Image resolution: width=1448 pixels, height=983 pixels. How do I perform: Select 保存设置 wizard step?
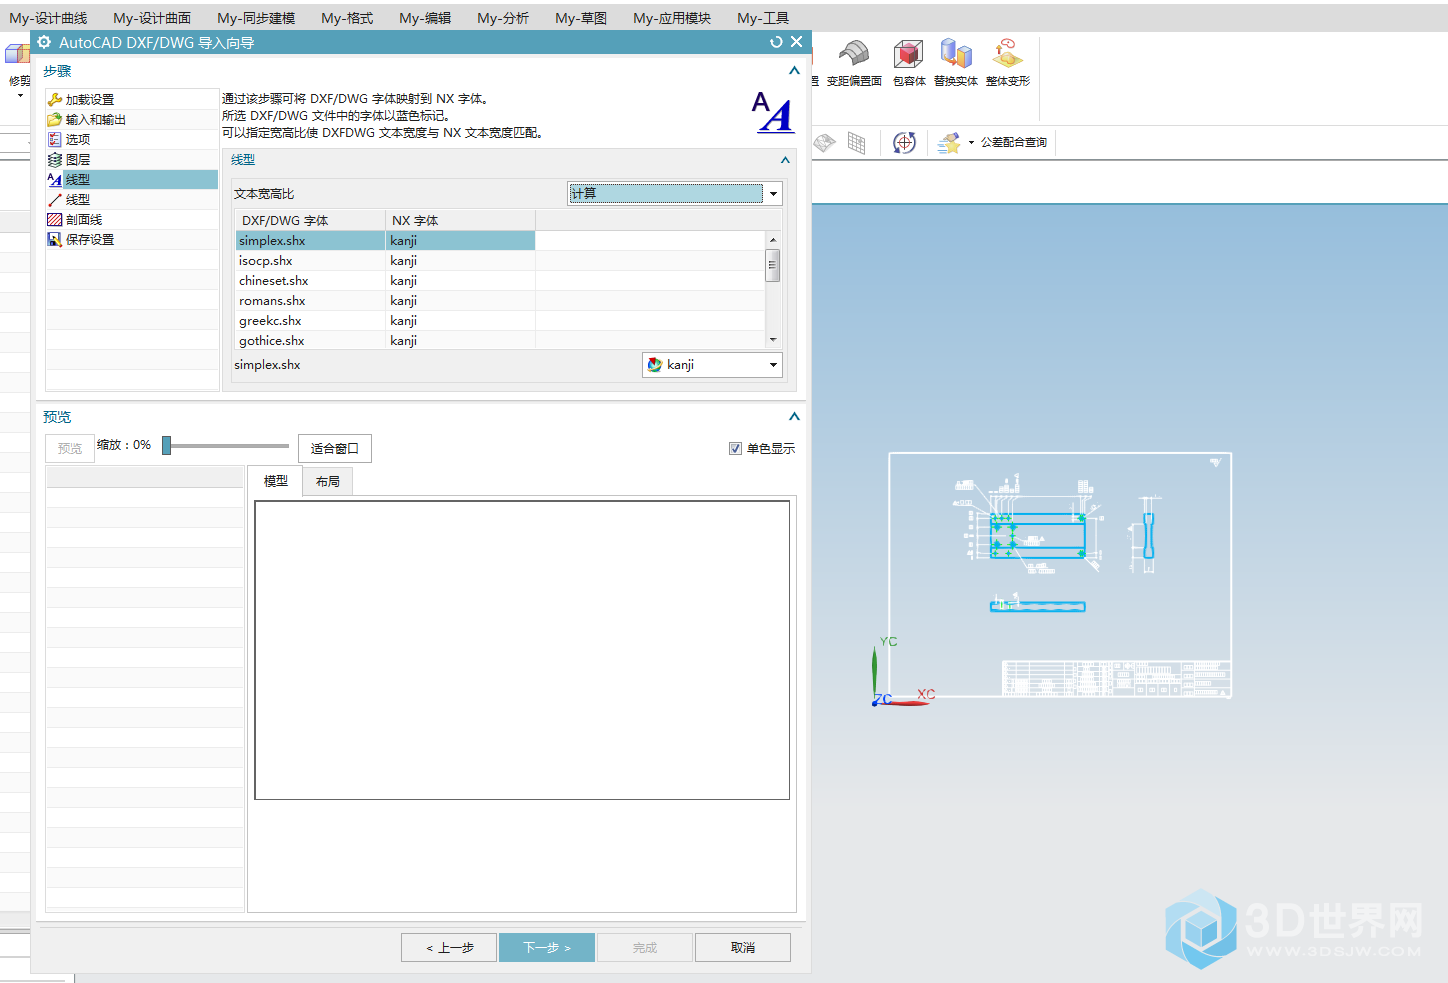click(132, 239)
